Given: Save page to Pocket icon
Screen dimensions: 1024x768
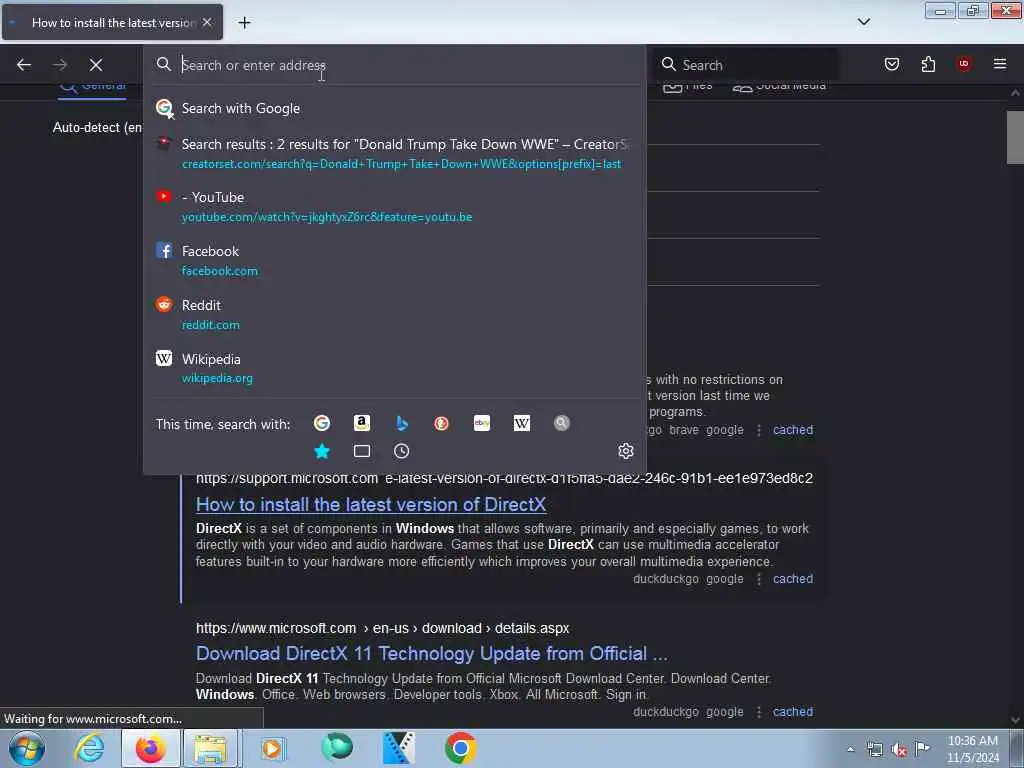Looking at the screenshot, I should coord(891,64).
